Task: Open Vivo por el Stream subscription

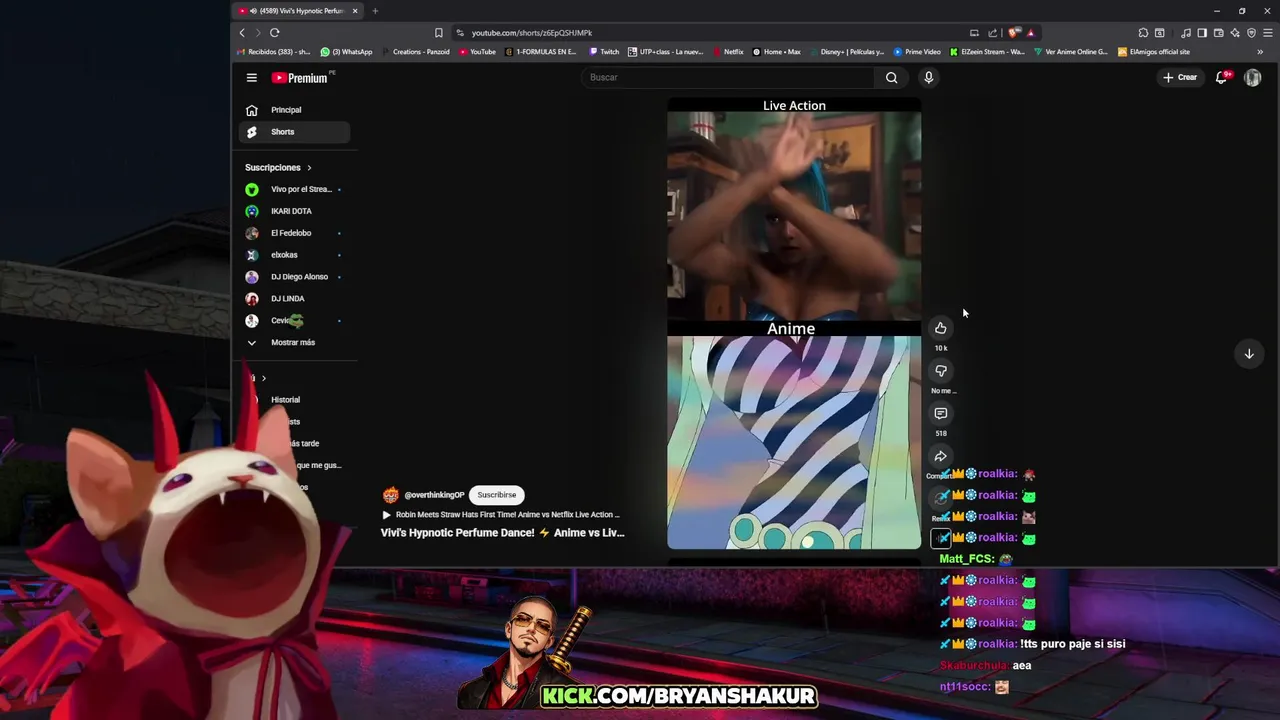Action: tap(294, 189)
